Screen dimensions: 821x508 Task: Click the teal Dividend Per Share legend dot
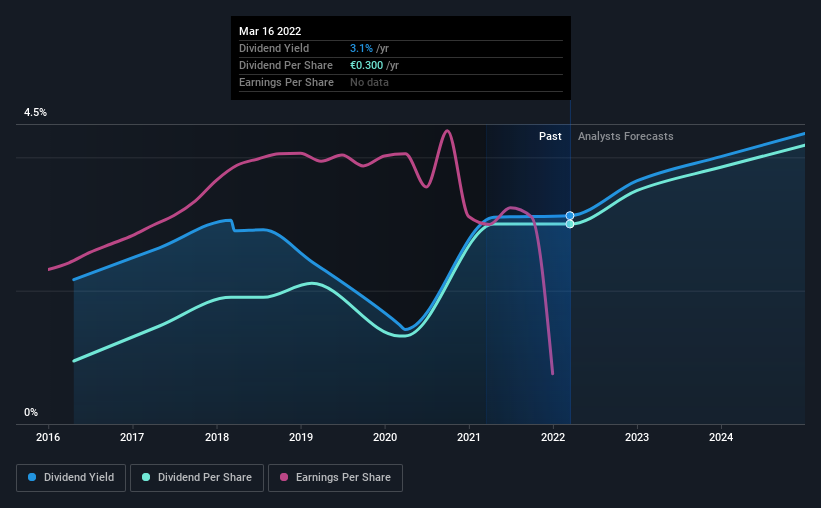tap(146, 477)
